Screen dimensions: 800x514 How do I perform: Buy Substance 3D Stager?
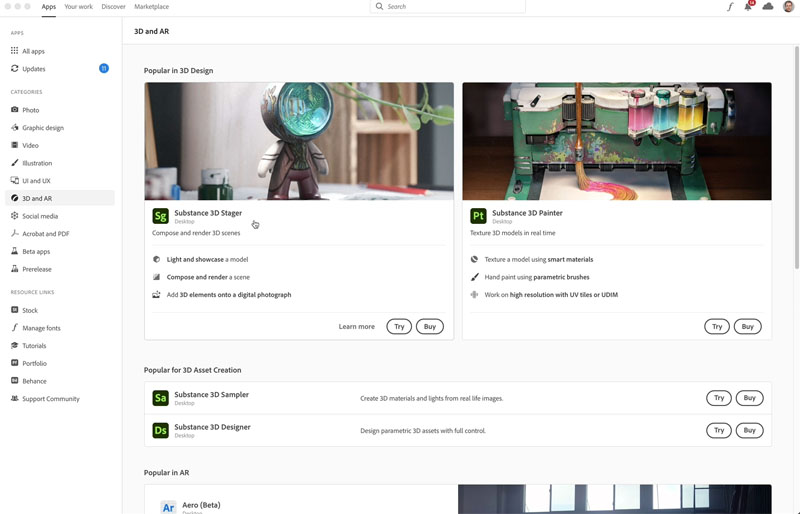[430, 326]
